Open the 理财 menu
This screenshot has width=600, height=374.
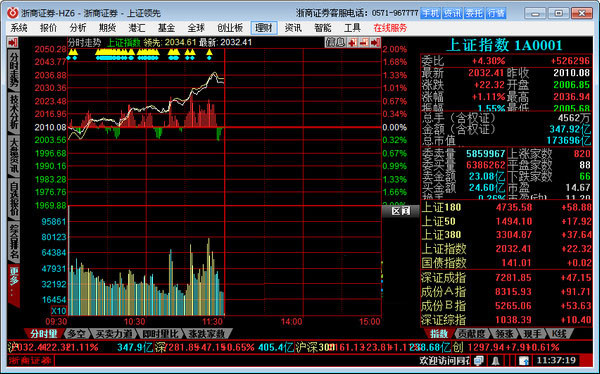264,28
